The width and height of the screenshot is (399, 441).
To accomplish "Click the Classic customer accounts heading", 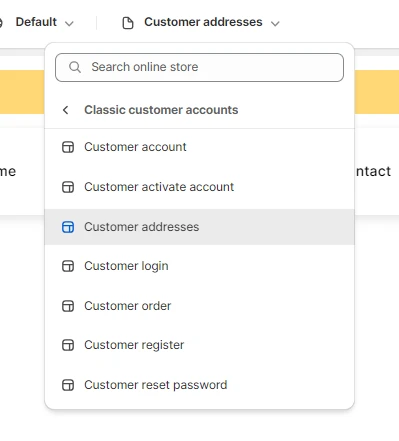I will [x=161, y=110].
